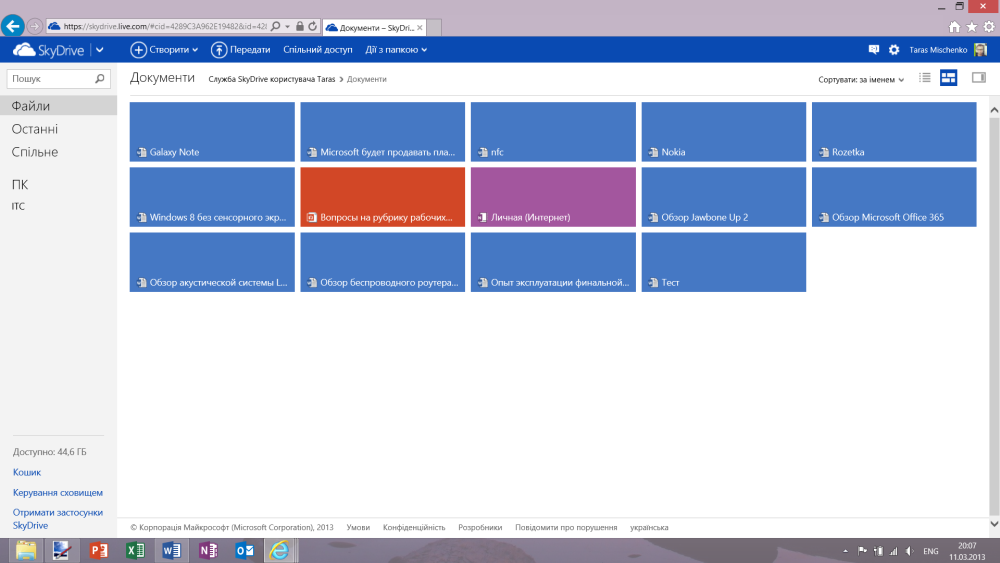Open the Galaxy Note document
Viewport: 1000px width, 563px height.
212,131
